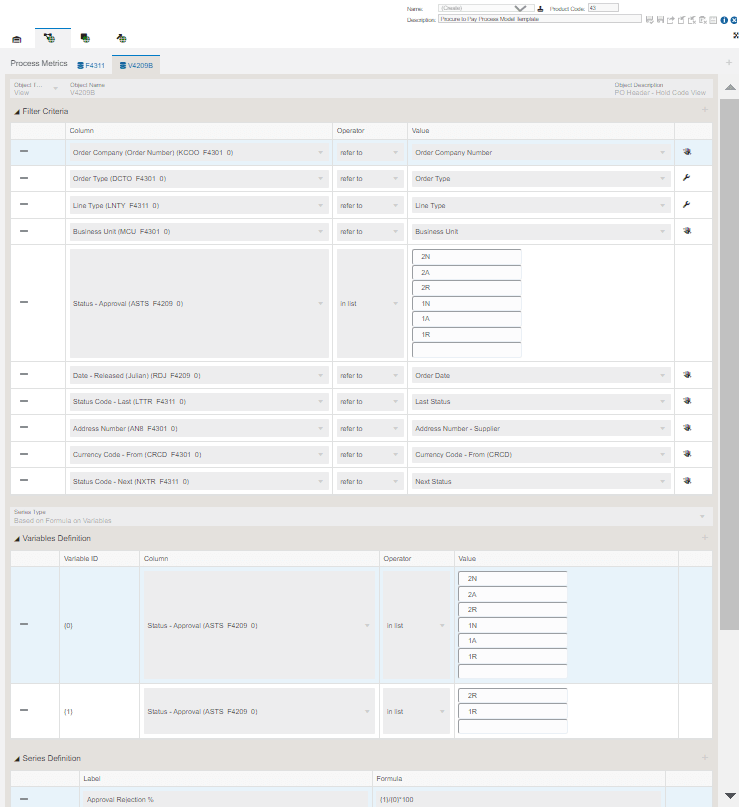Click the scrollbar up arrow

click(x=730, y=87)
